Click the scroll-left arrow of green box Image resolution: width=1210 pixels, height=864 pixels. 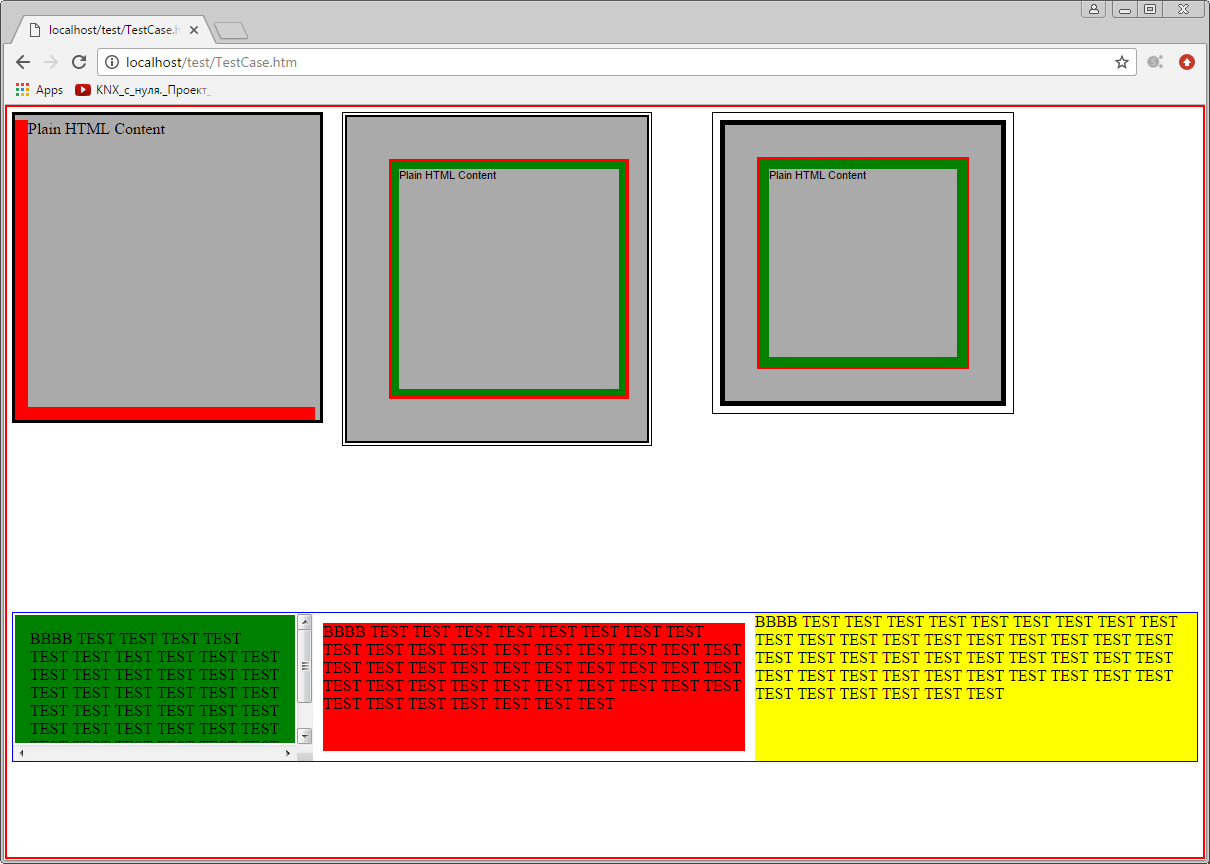(x=22, y=753)
